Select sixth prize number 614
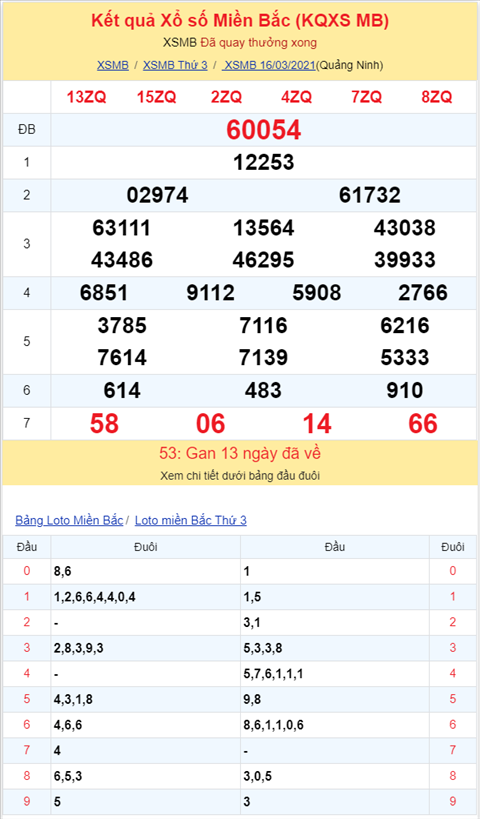480x819 pixels. pos(122,390)
